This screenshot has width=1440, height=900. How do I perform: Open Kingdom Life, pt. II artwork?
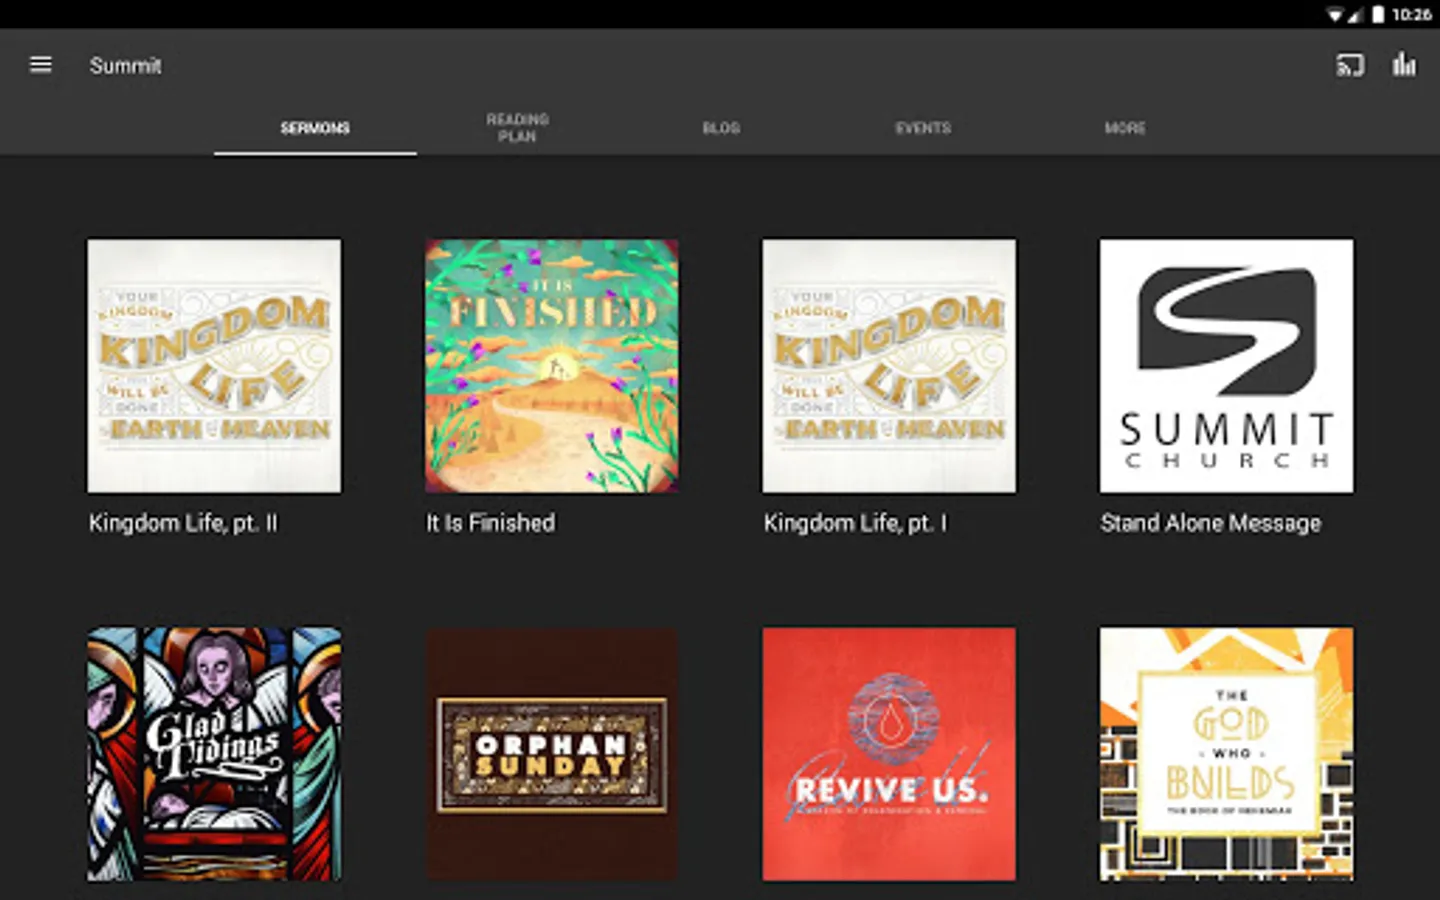click(x=214, y=365)
